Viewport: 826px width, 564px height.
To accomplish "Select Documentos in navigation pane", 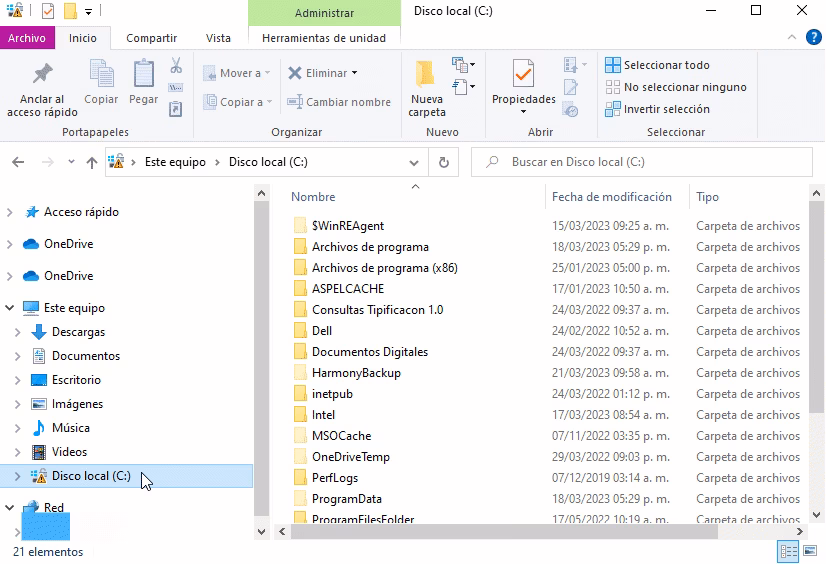I will pos(85,356).
